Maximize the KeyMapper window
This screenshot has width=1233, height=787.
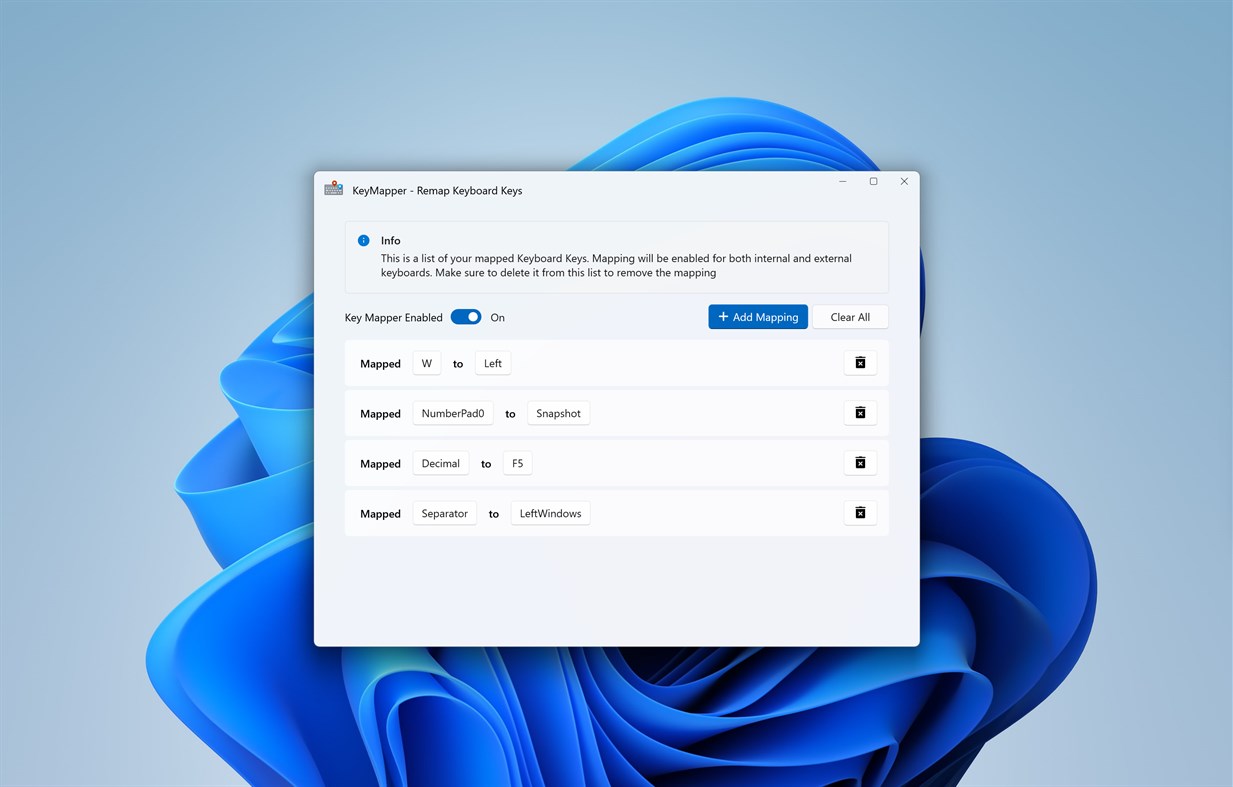click(873, 181)
